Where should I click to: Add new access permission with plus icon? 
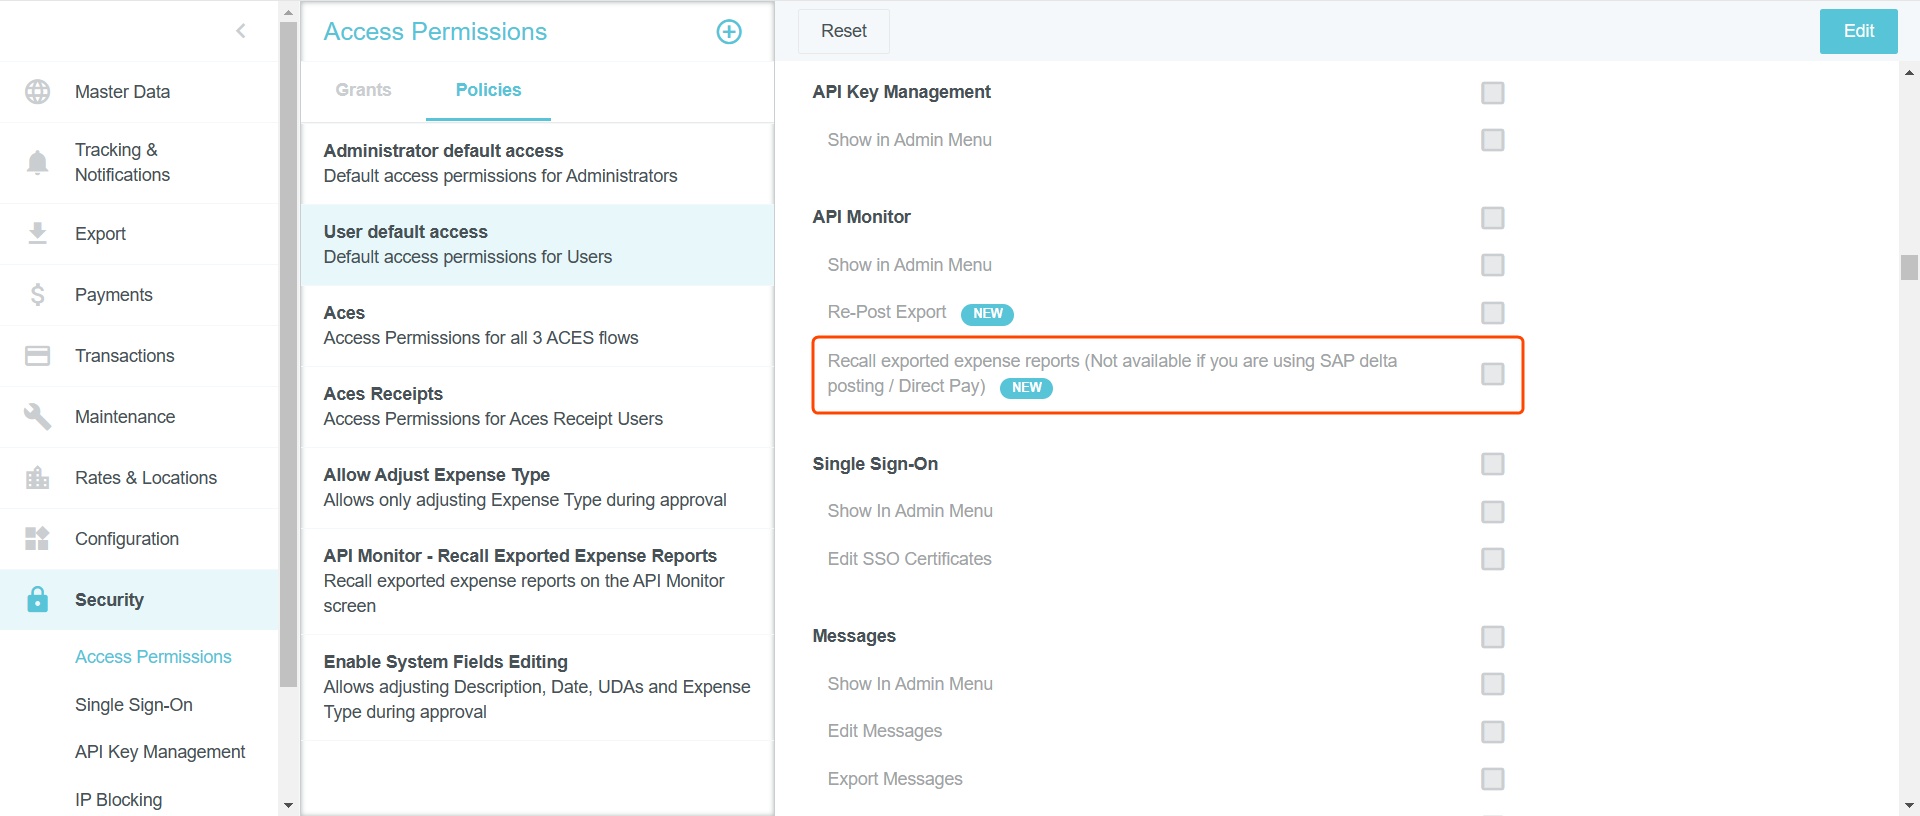pyautogui.click(x=729, y=32)
